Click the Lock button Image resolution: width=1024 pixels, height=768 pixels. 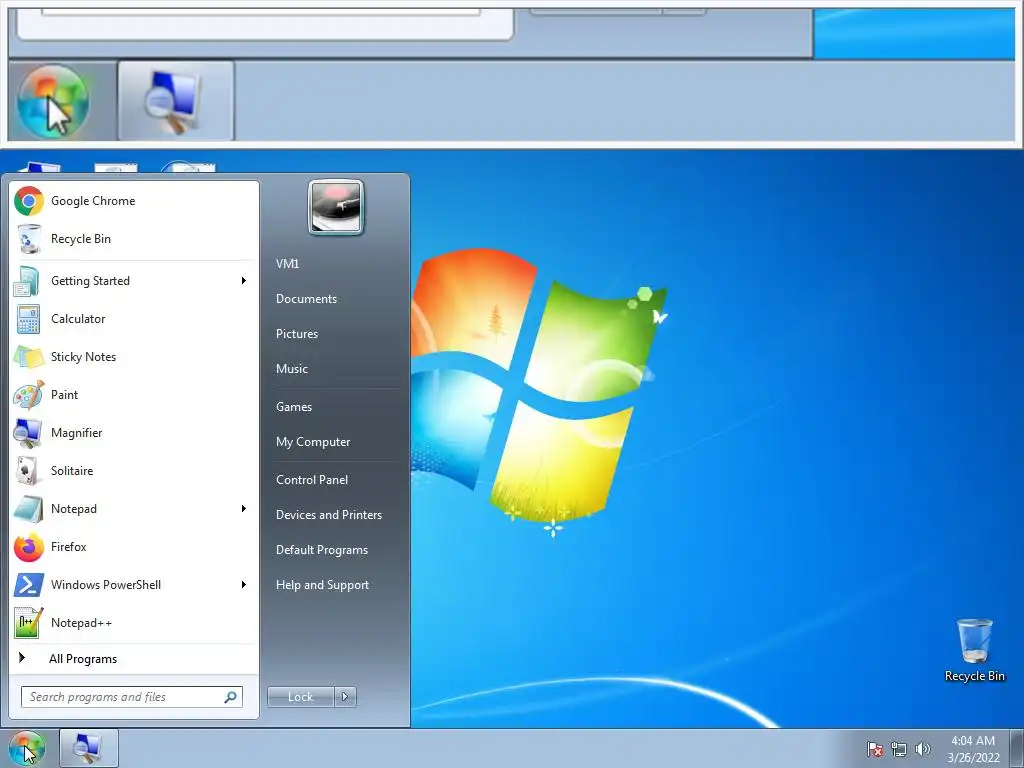pos(301,697)
